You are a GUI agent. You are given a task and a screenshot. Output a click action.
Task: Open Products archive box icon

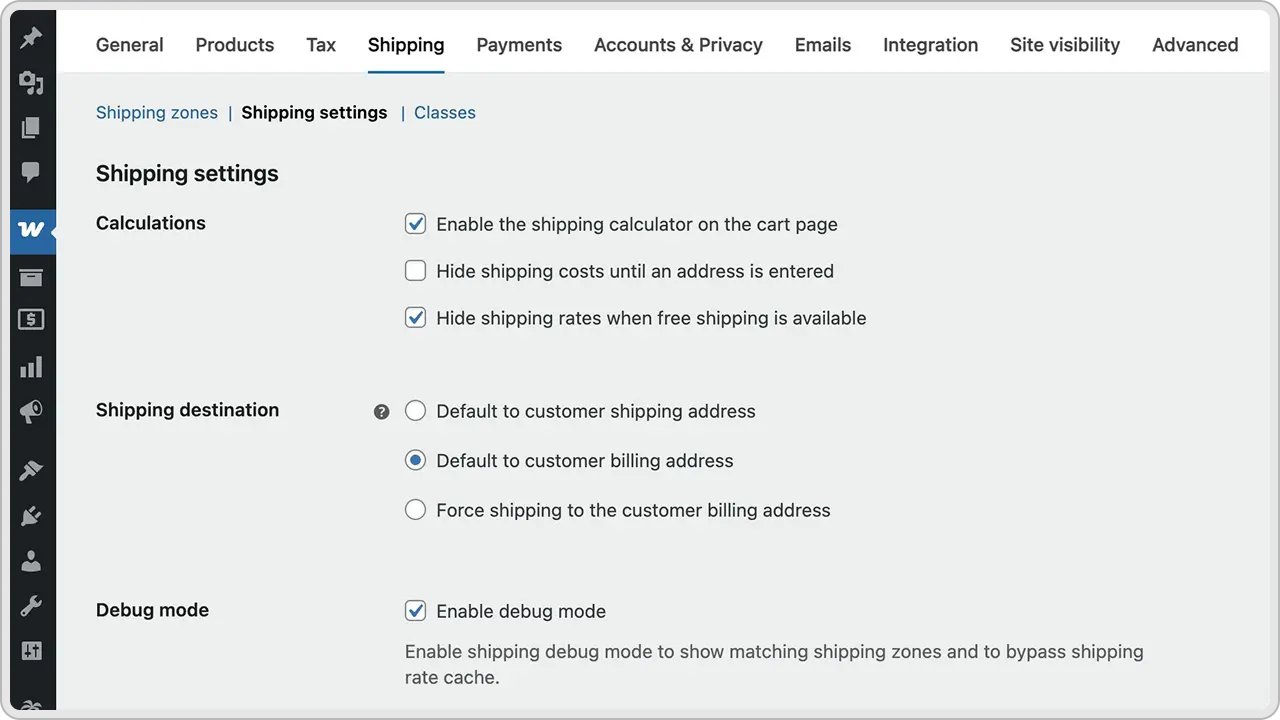pyautogui.click(x=31, y=277)
